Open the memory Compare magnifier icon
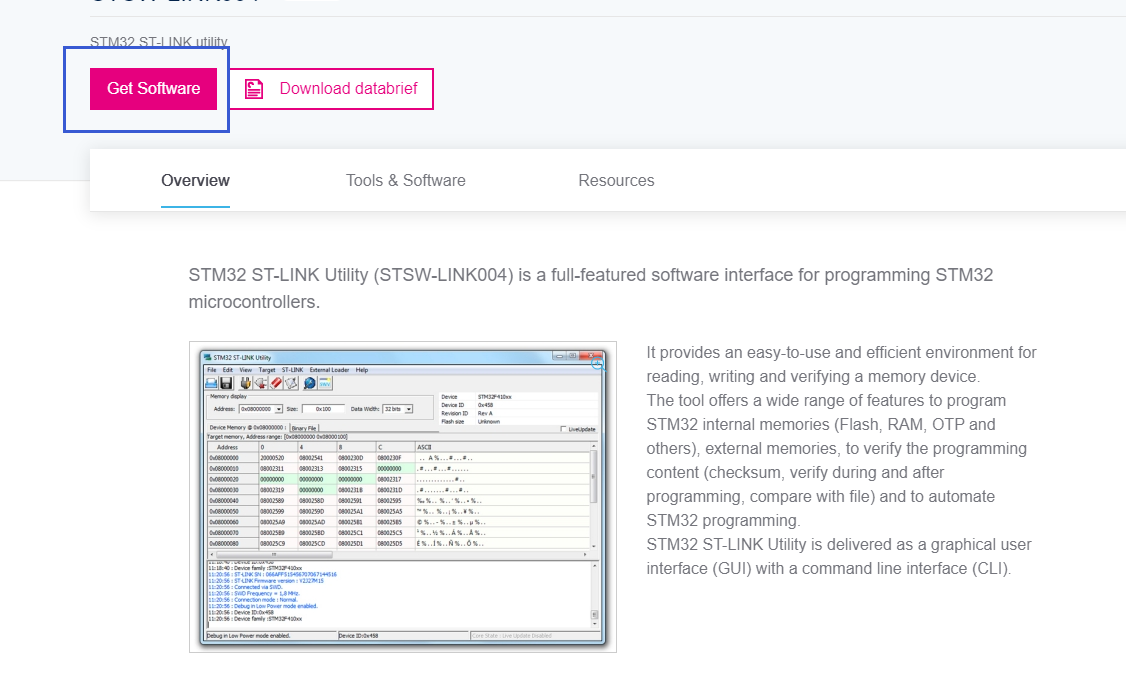Screen dimensions: 1126x691 coord(308,383)
